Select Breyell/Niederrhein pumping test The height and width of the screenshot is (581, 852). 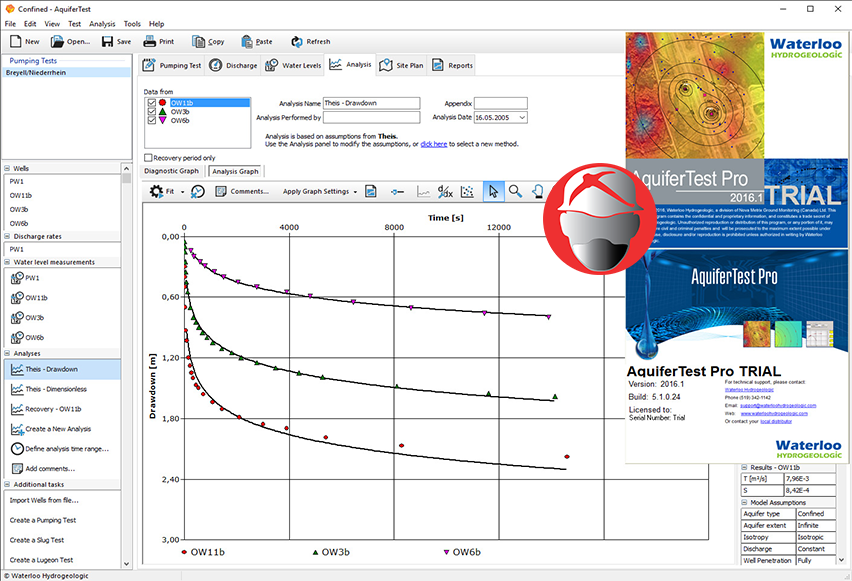pos(66,72)
